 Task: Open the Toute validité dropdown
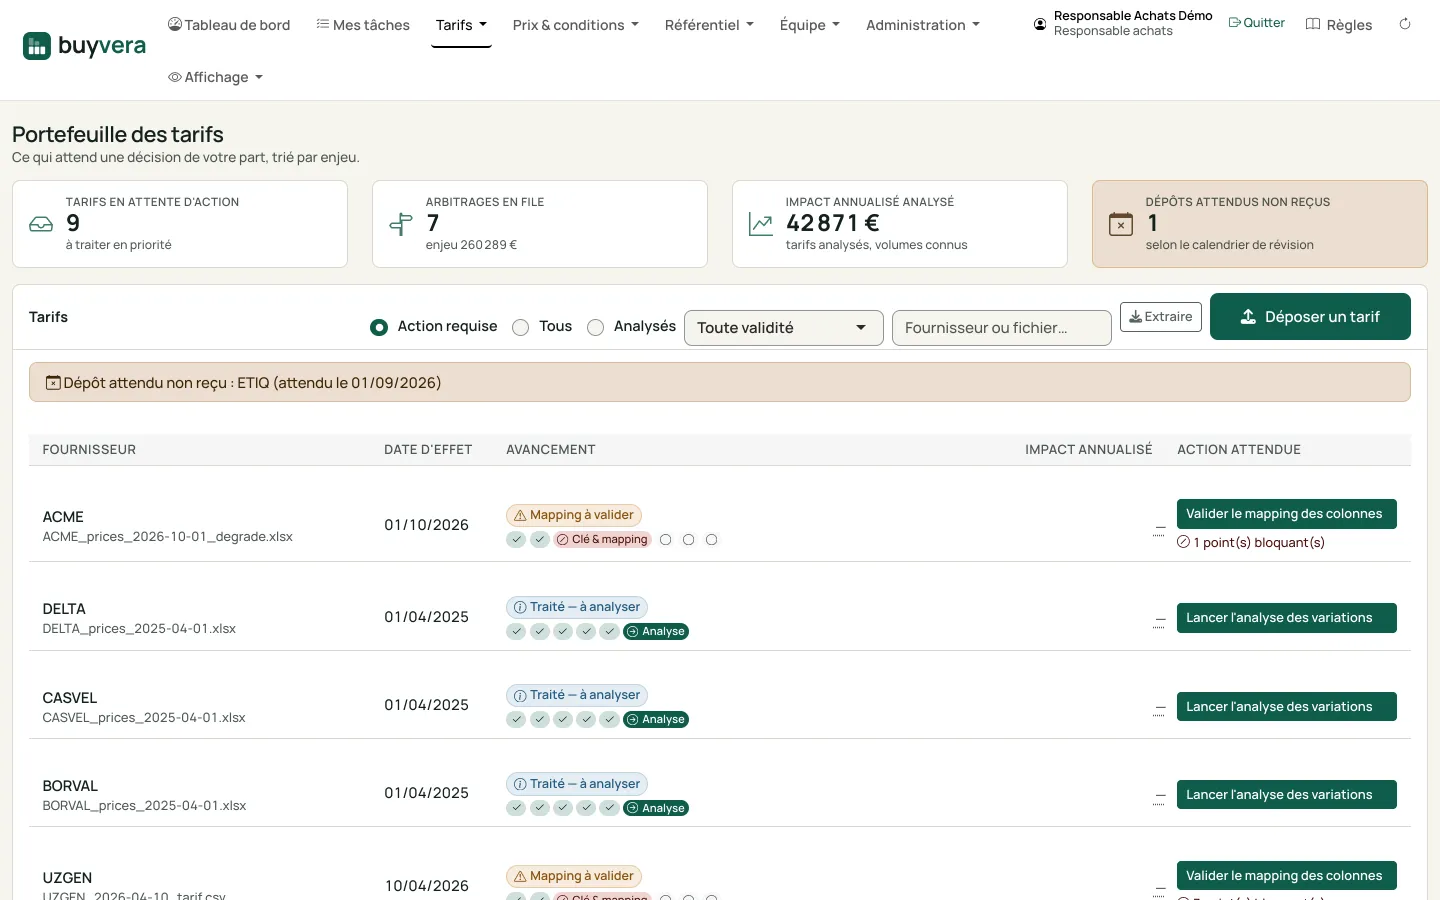tap(784, 328)
